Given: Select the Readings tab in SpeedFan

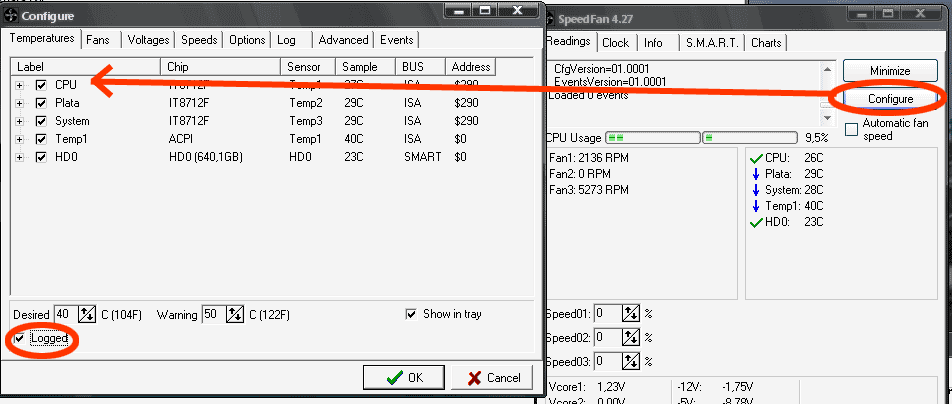Looking at the screenshot, I should click(x=569, y=41).
